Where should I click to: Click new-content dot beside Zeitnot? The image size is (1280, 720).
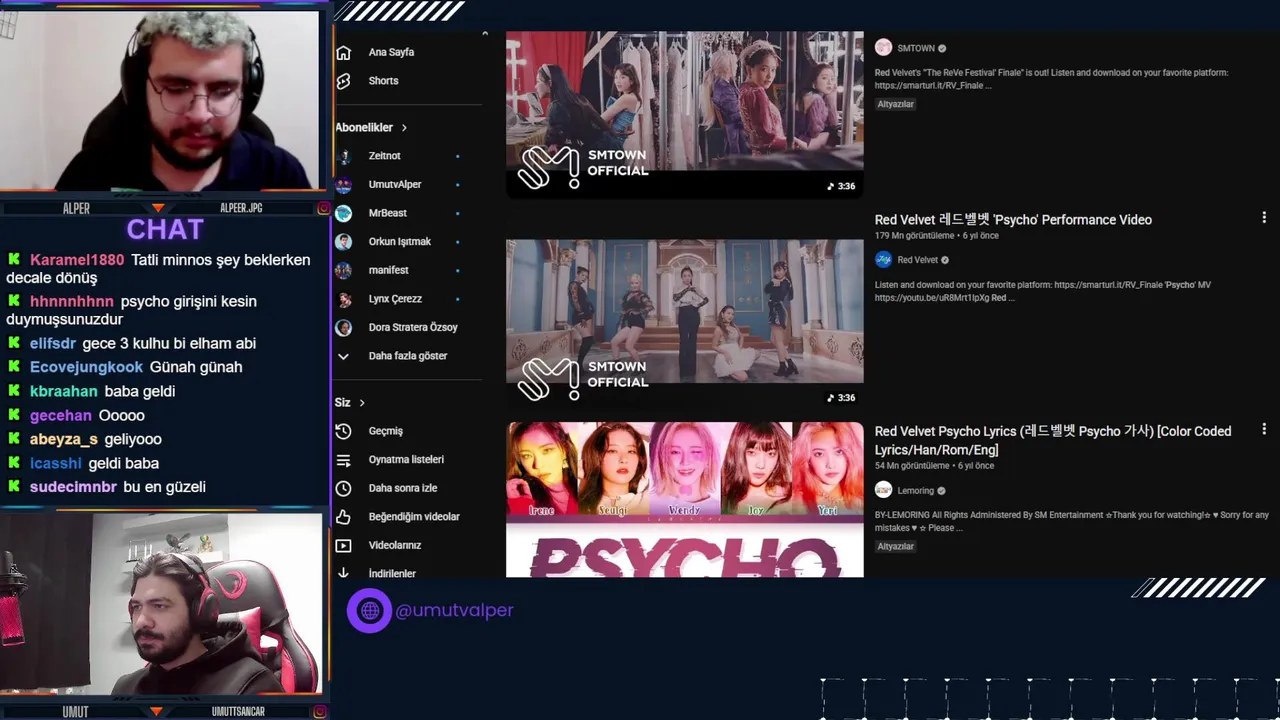coord(458,156)
